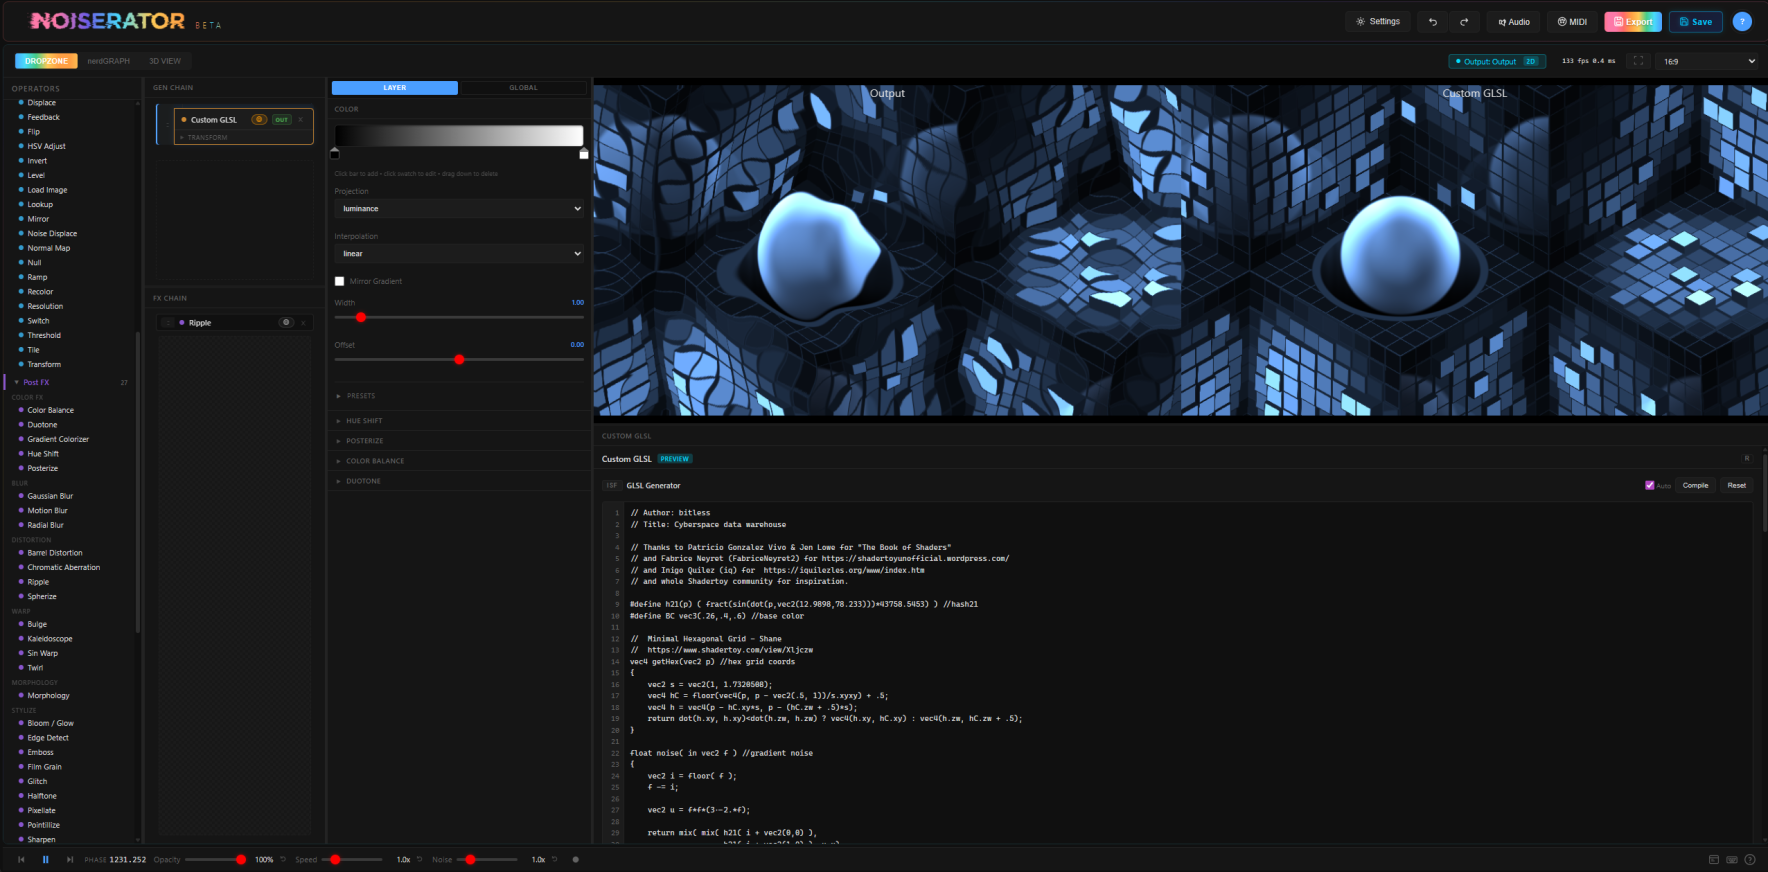The height and width of the screenshot is (872, 1768).
Task: Enable the Mirror Gradient checkbox
Action: 339,281
